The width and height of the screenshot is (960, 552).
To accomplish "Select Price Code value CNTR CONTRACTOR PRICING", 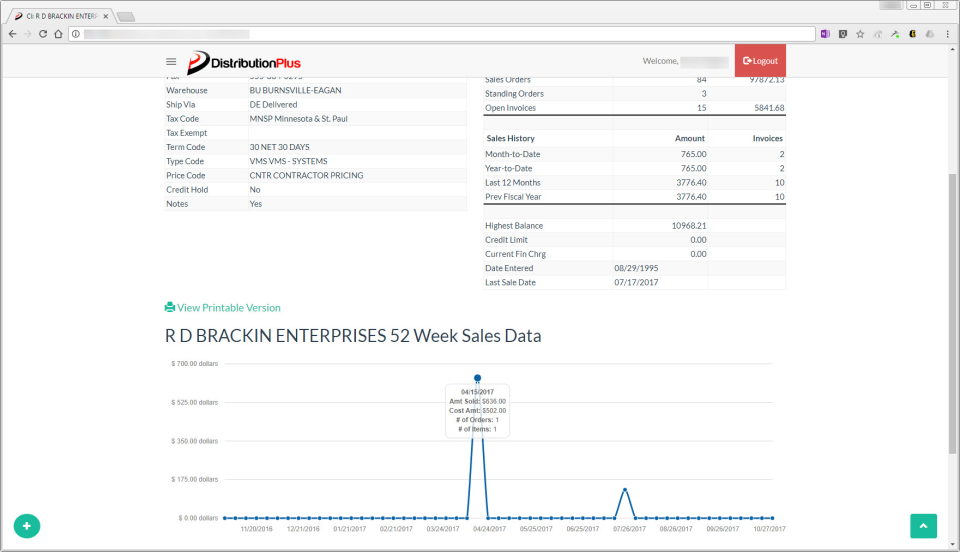I will tap(306, 176).
